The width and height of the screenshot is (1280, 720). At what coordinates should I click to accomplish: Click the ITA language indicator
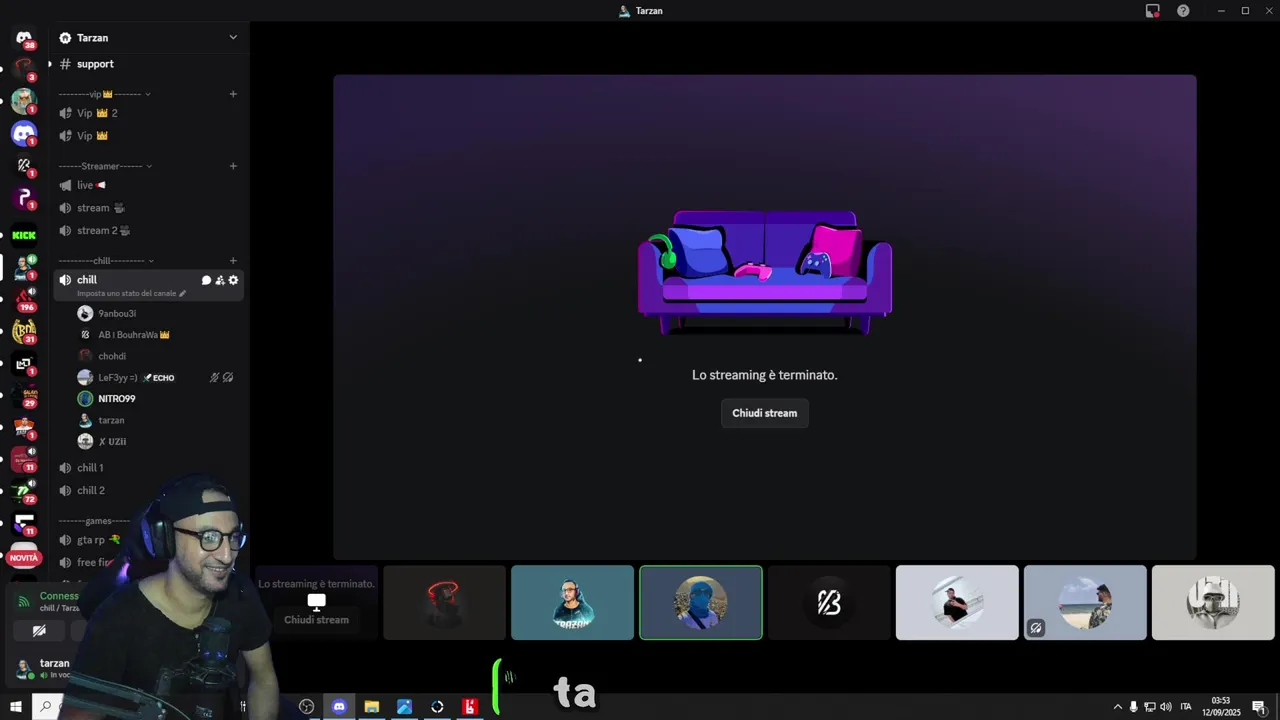pyautogui.click(x=1187, y=707)
